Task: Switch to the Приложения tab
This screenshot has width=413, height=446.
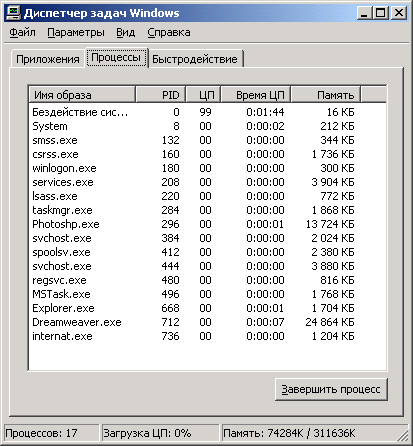Action: click(x=48, y=59)
